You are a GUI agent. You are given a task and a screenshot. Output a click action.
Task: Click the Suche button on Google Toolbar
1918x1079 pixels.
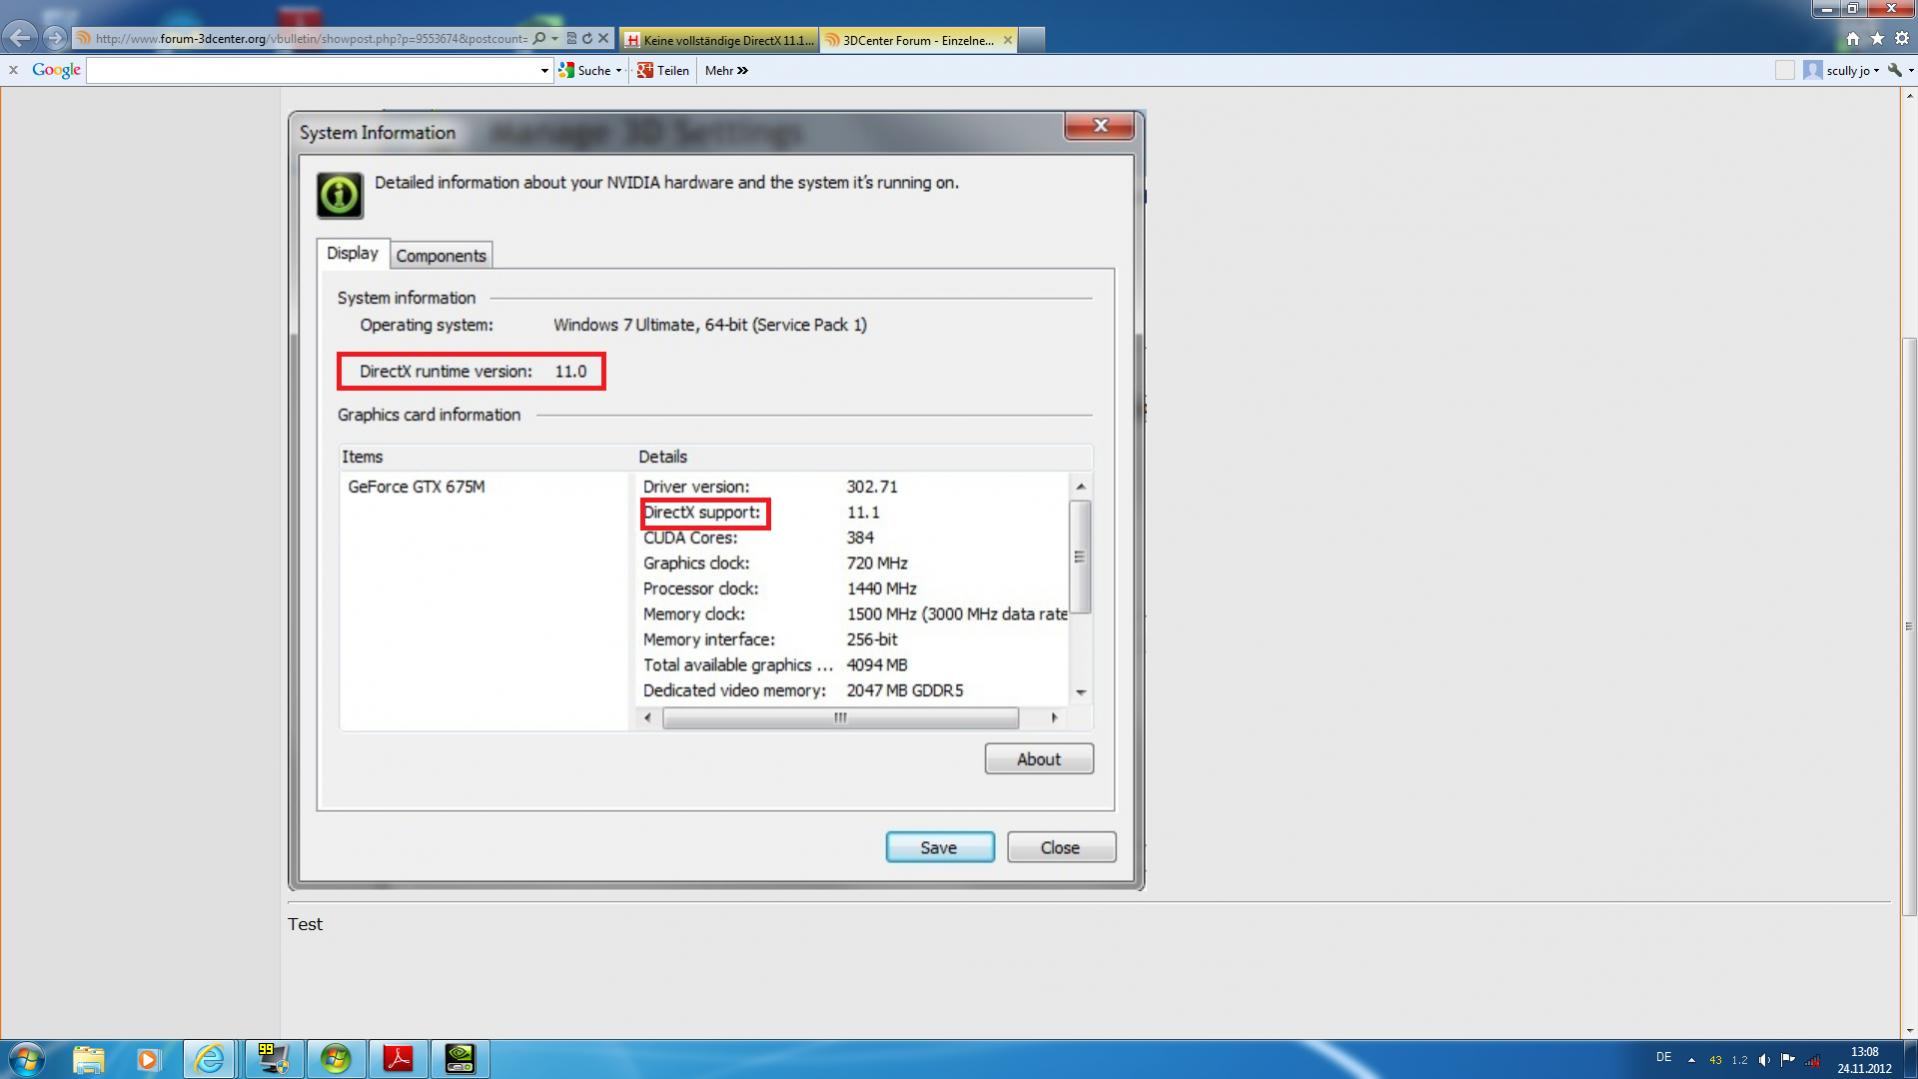point(586,70)
